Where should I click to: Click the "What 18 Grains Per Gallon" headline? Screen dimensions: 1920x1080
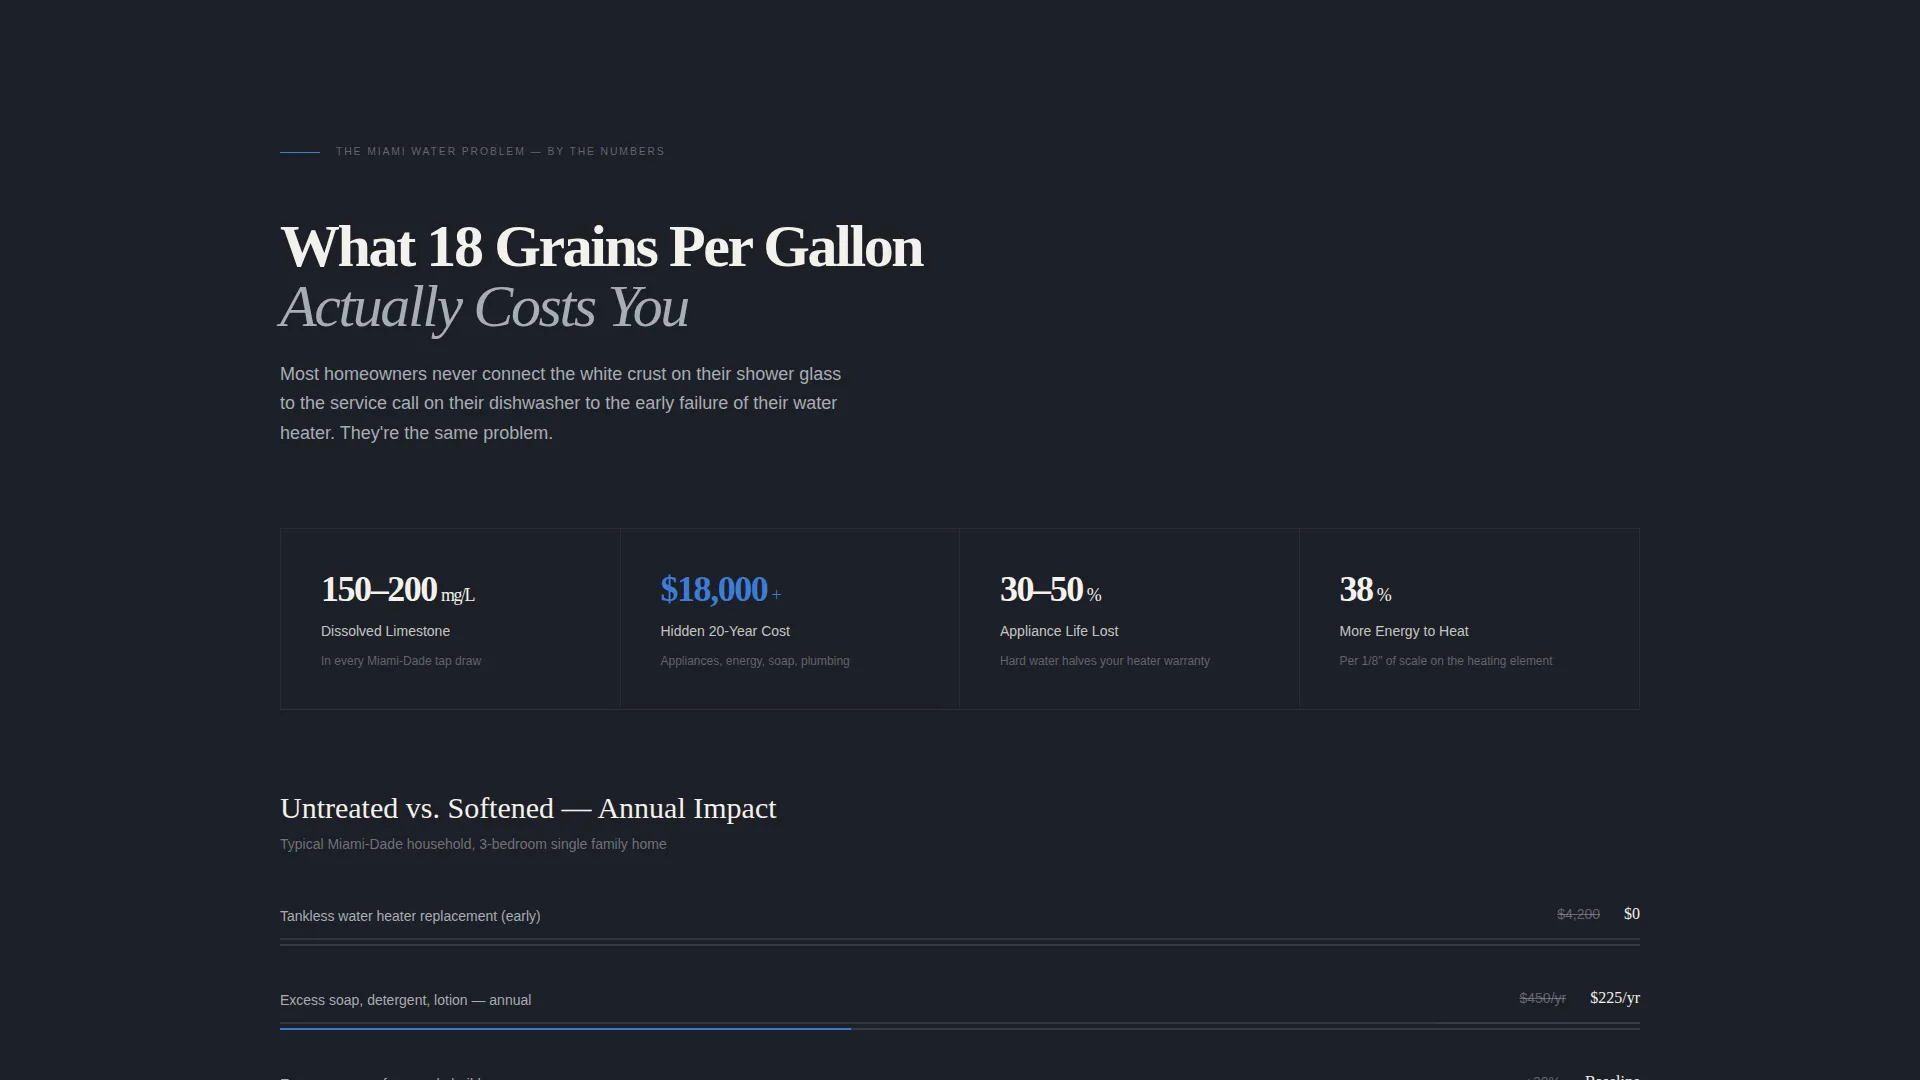tap(601, 247)
